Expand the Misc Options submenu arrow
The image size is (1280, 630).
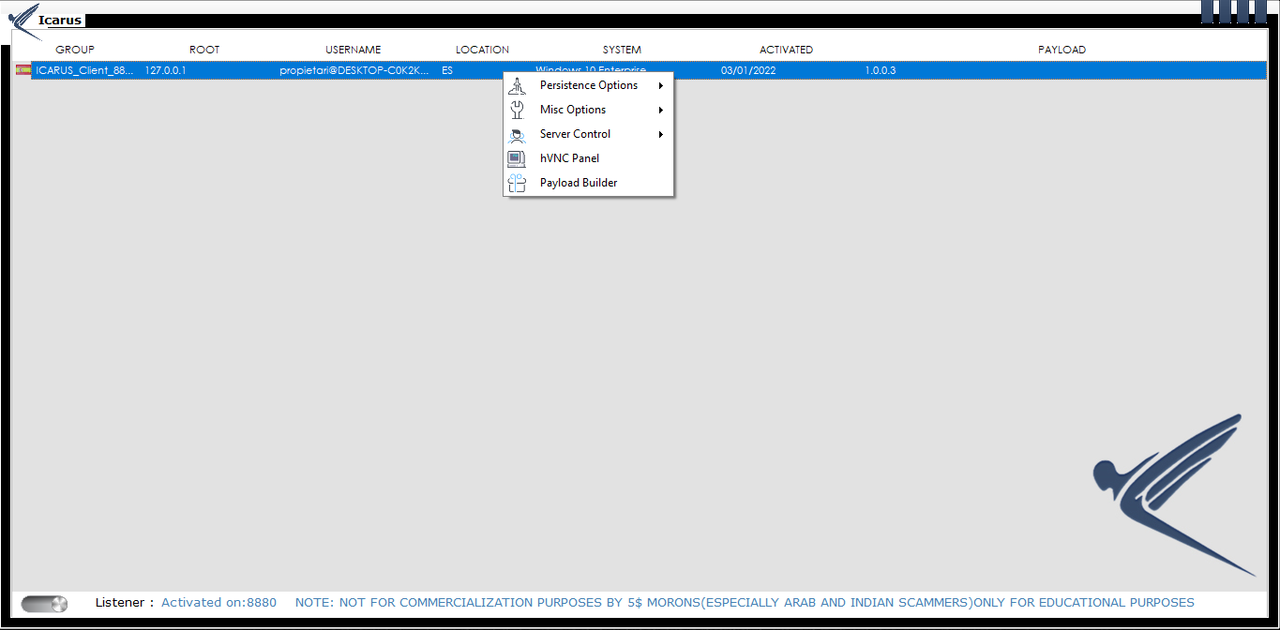tap(661, 110)
